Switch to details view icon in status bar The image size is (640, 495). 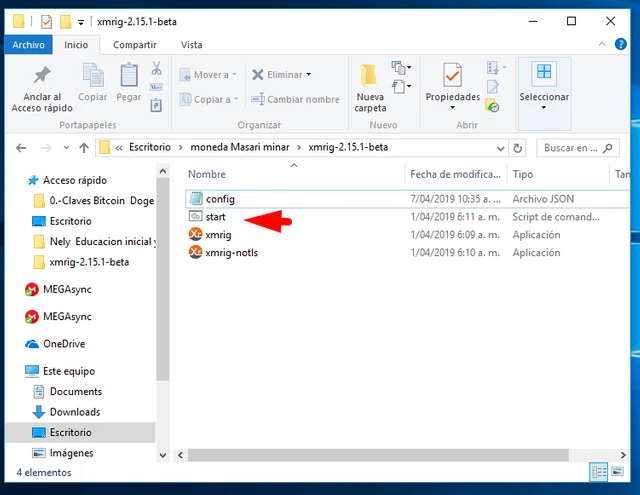click(599, 472)
